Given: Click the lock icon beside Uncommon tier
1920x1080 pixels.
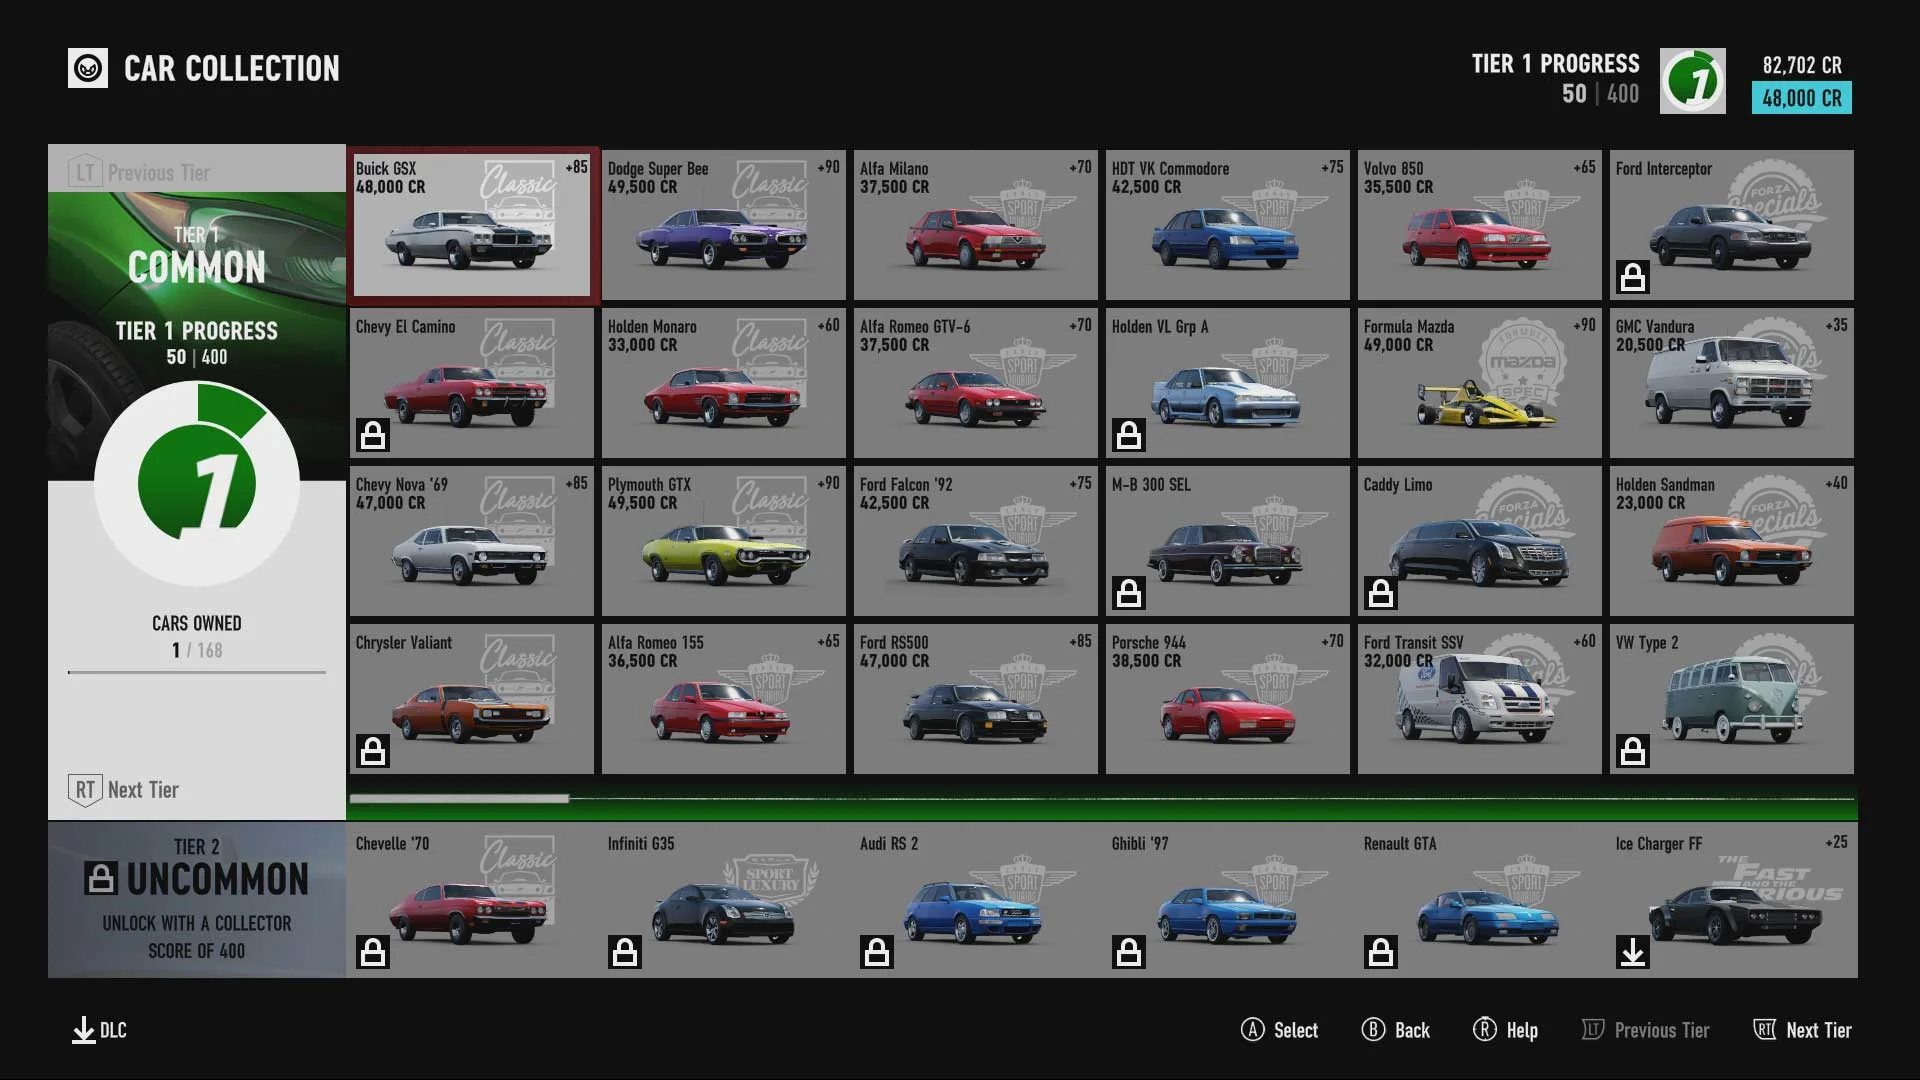Looking at the screenshot, I should [x=100, y=879].
